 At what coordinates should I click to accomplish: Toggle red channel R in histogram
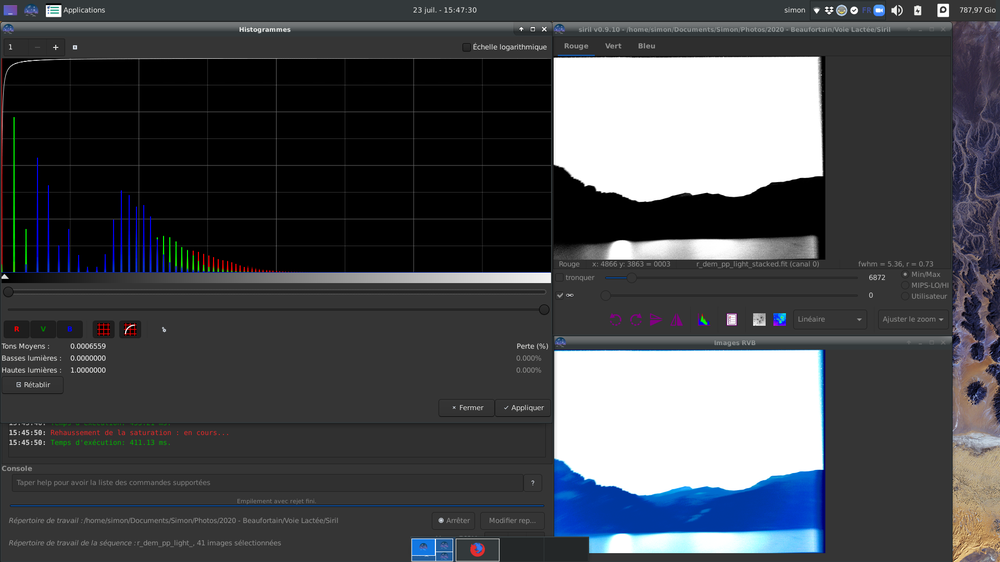[x=17, y=329]
